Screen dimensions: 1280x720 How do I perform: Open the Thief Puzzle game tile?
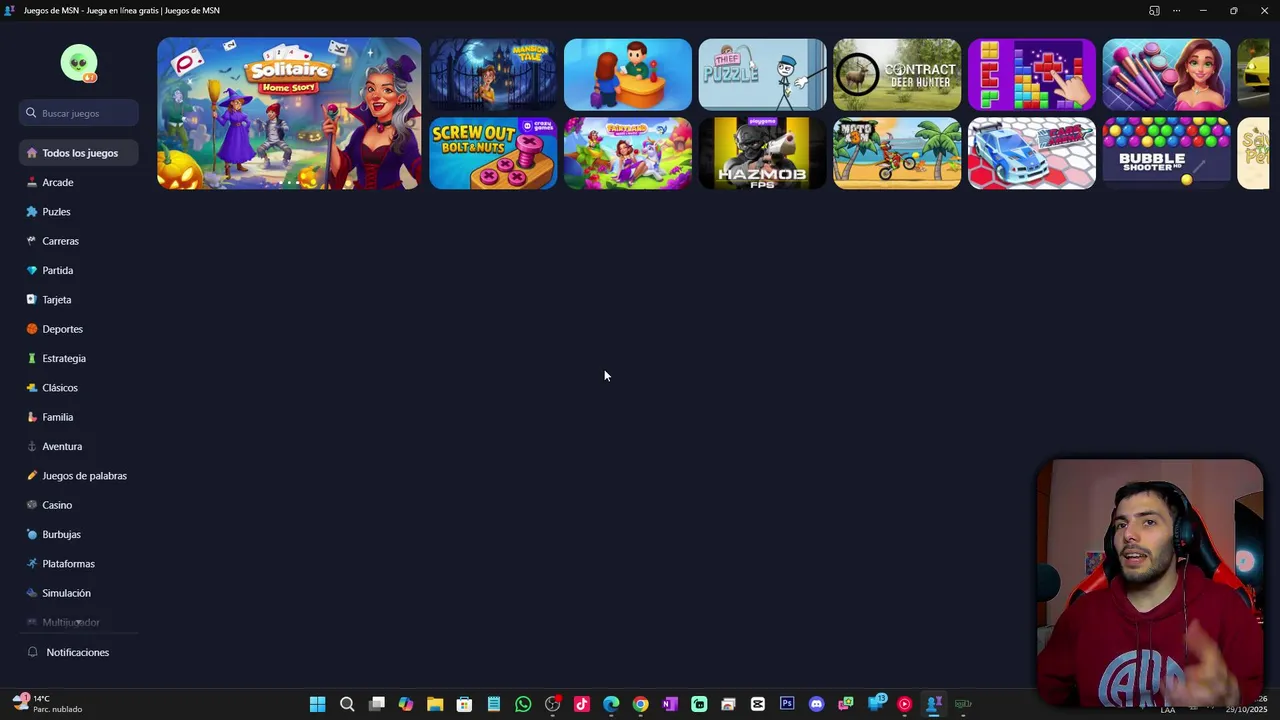click(762, 74)
